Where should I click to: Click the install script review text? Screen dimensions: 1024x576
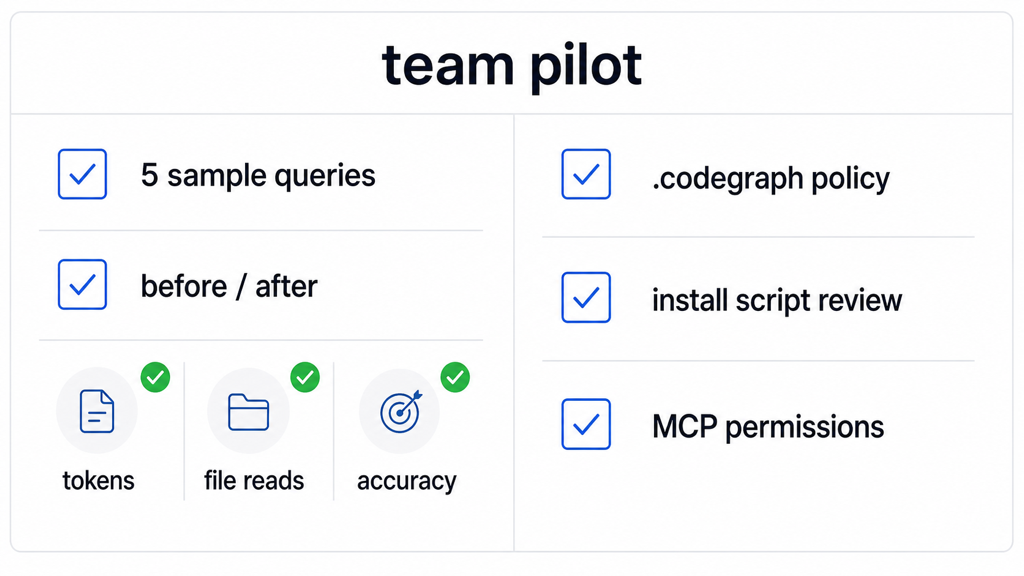pyautogui.click(x=777, y=300)
